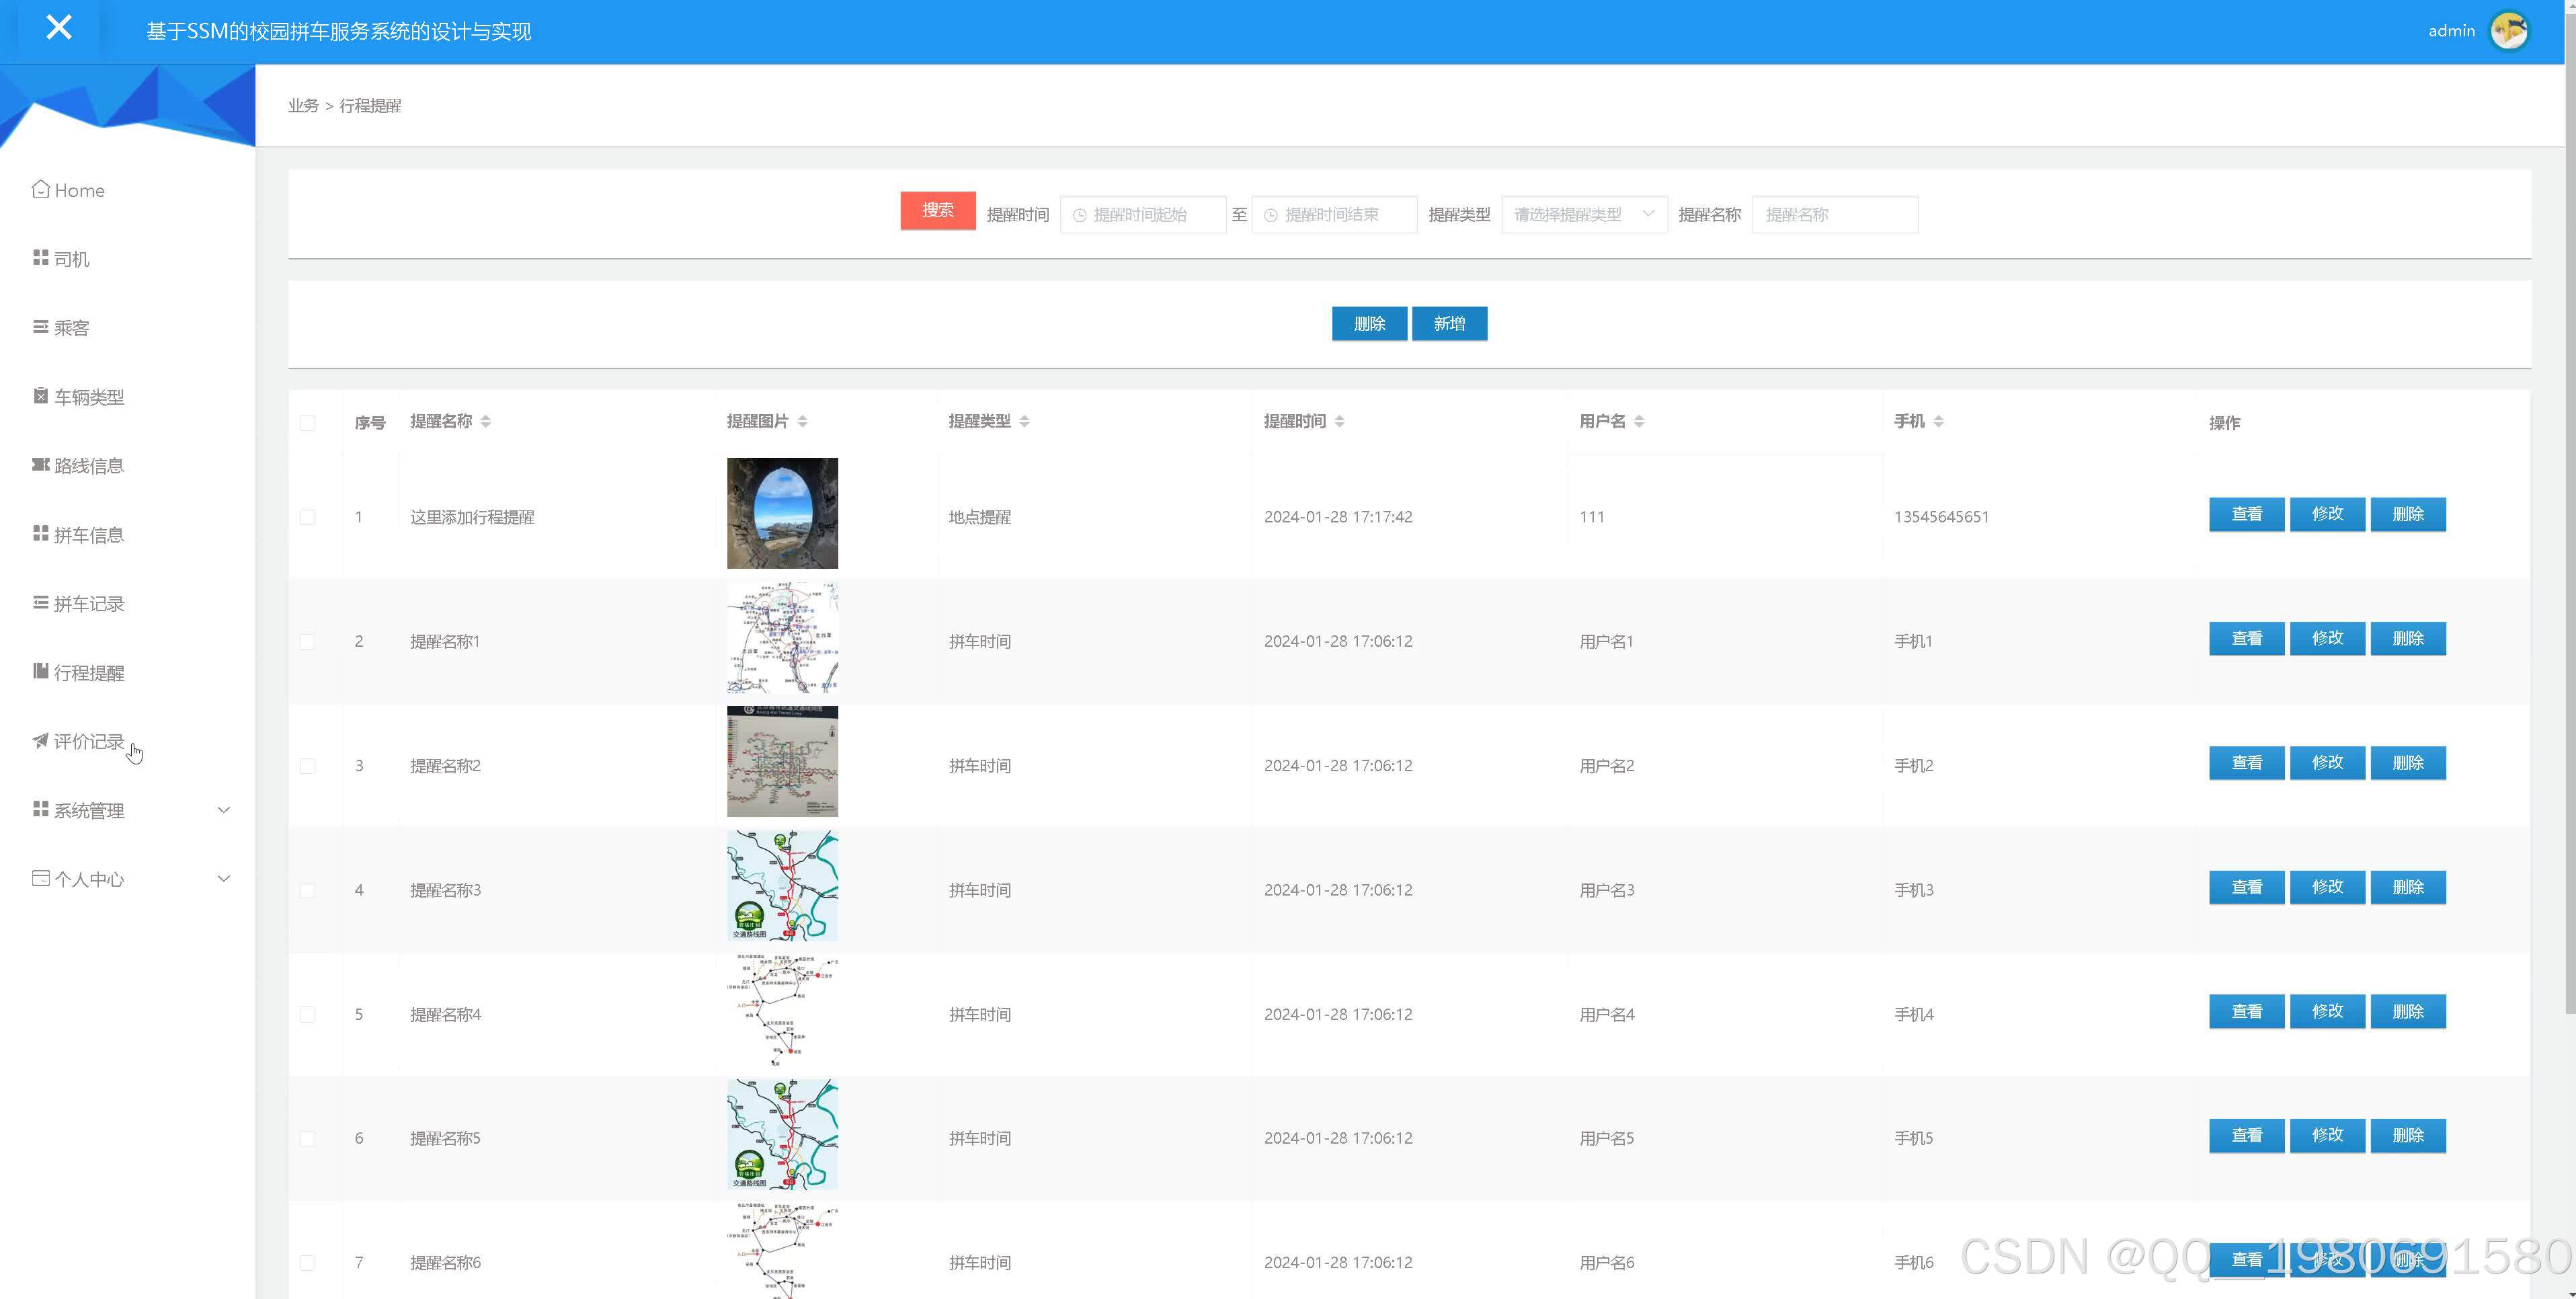Sort by 提醒时间 column arrows

pos(1339,421)
